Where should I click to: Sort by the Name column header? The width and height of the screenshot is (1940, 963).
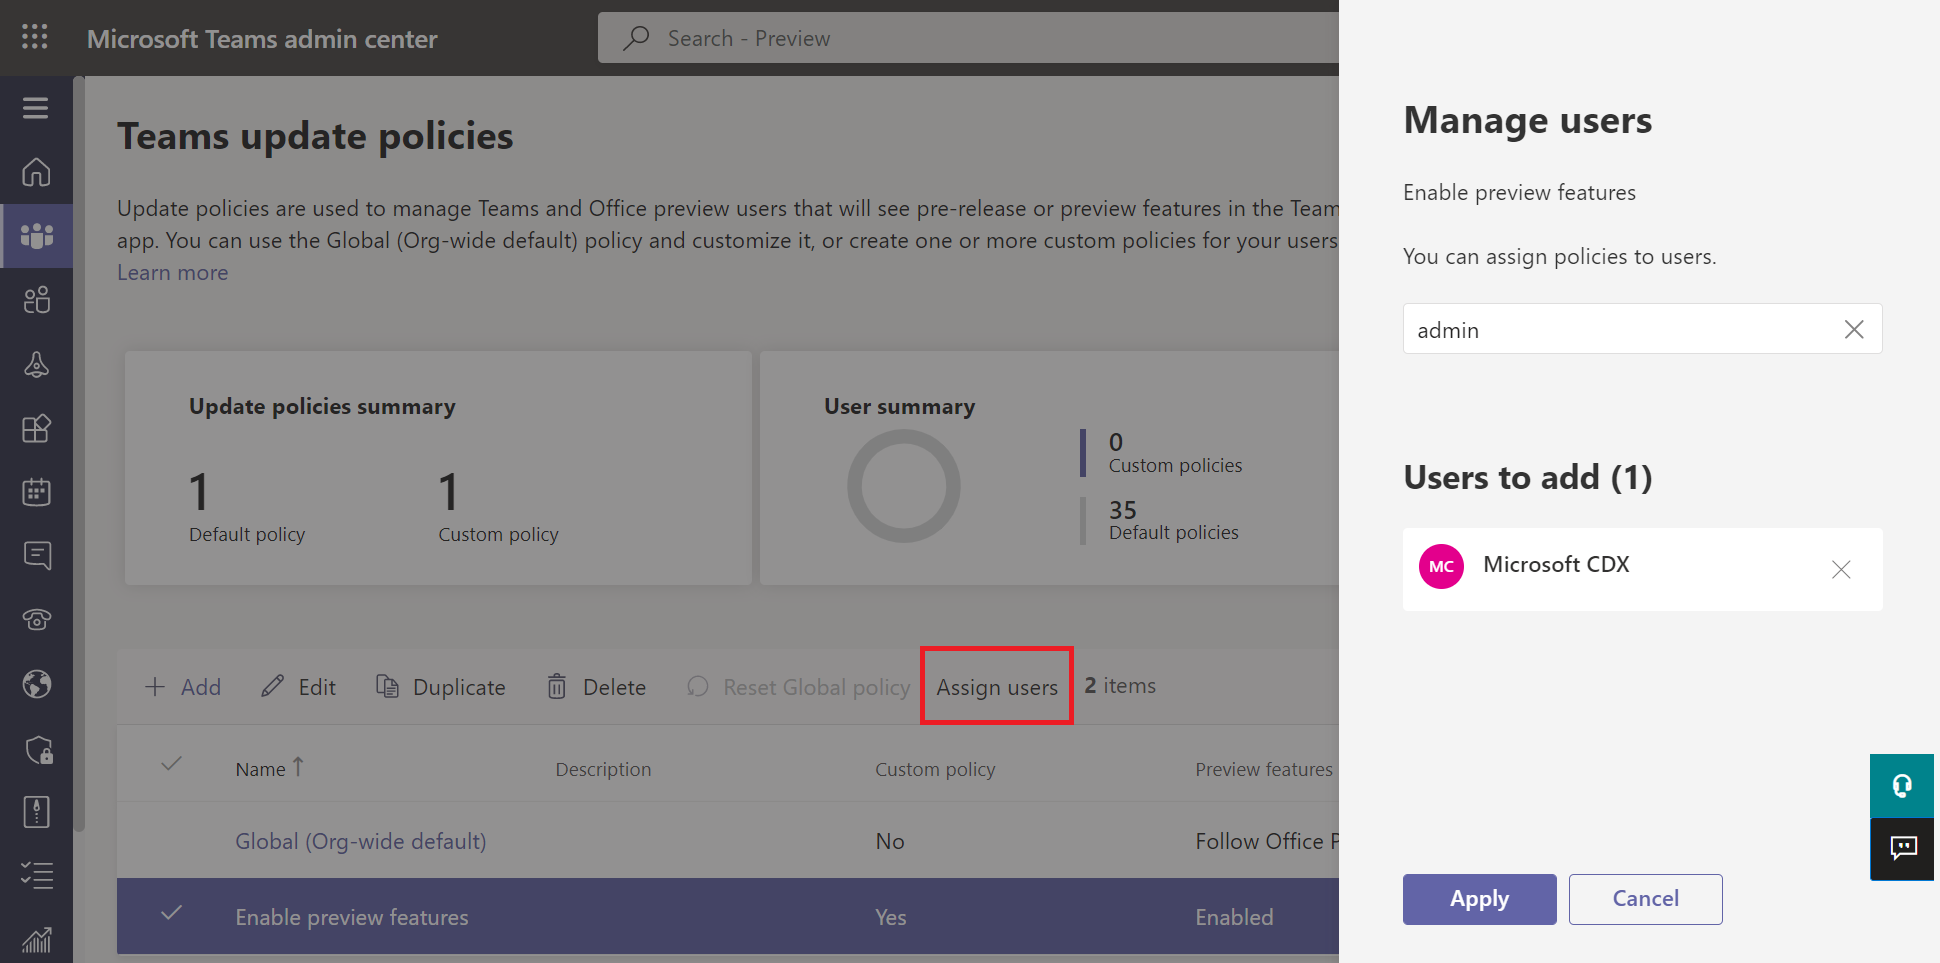tap(269, 769)
